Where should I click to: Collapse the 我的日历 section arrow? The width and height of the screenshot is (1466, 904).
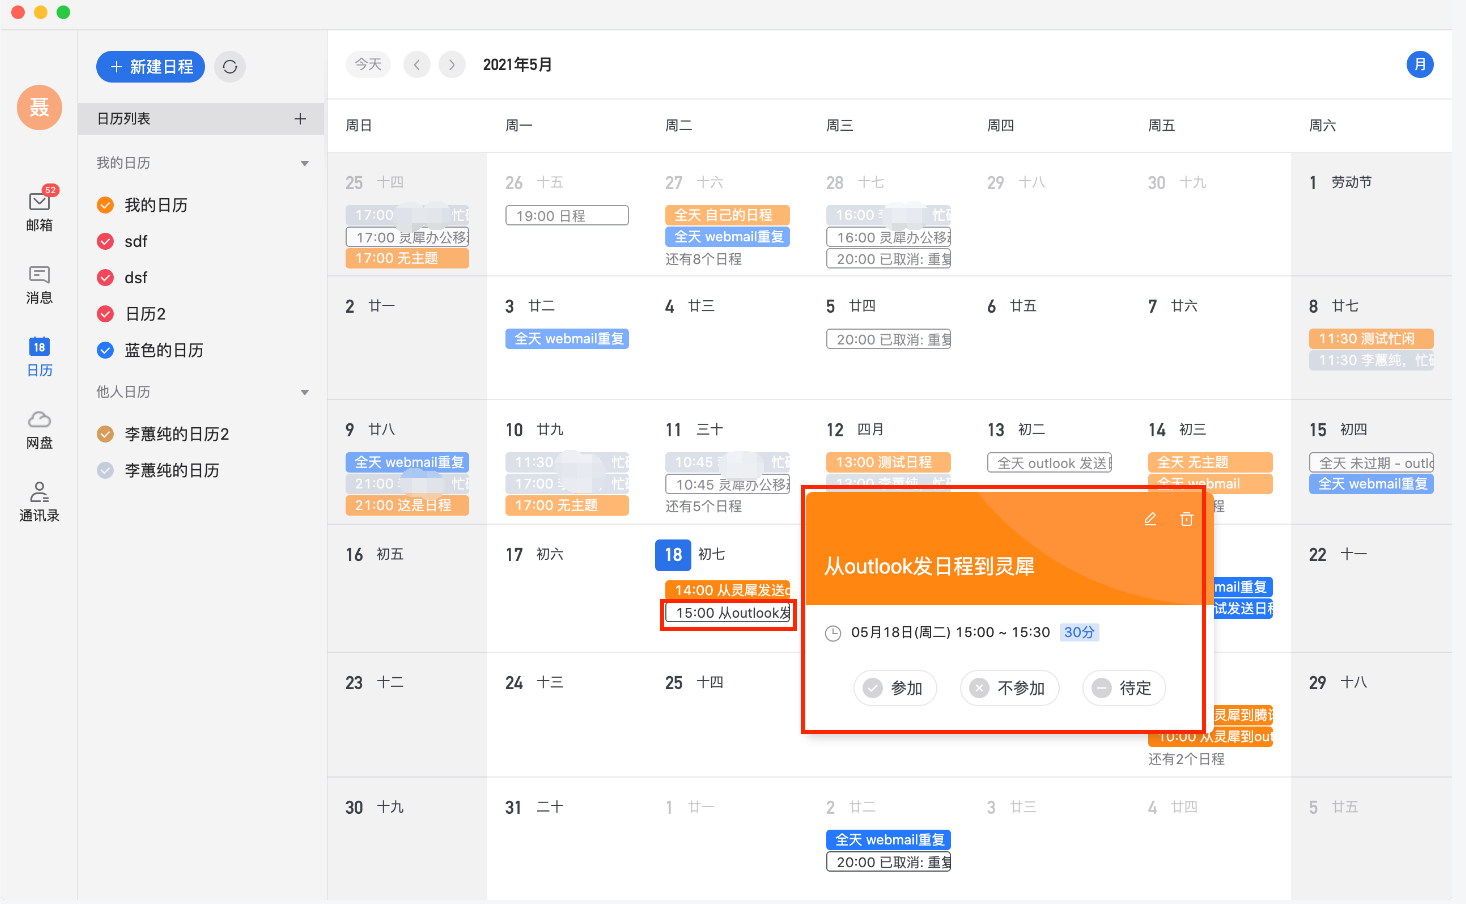(305, 163)
